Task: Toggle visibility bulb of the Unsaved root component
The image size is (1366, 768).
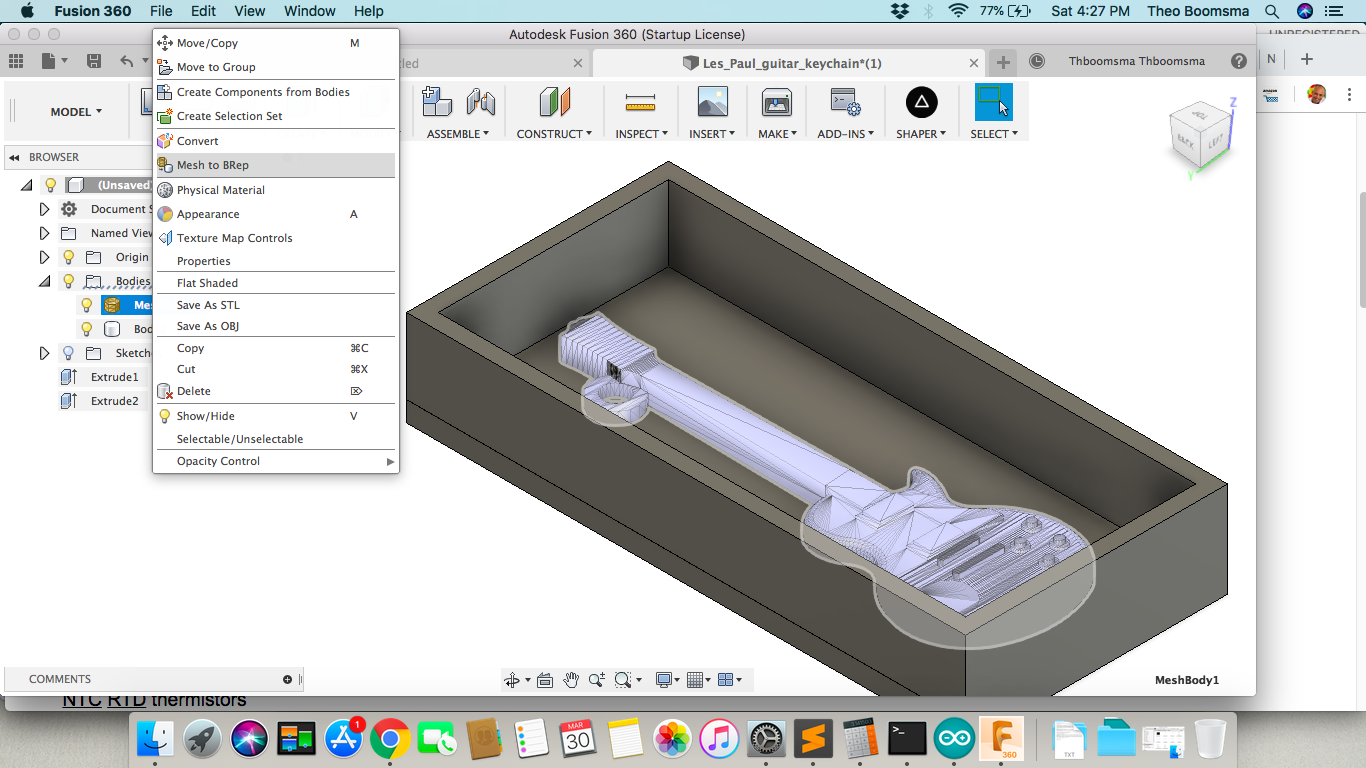Action: pyautogui.click(x=51, y=185)
